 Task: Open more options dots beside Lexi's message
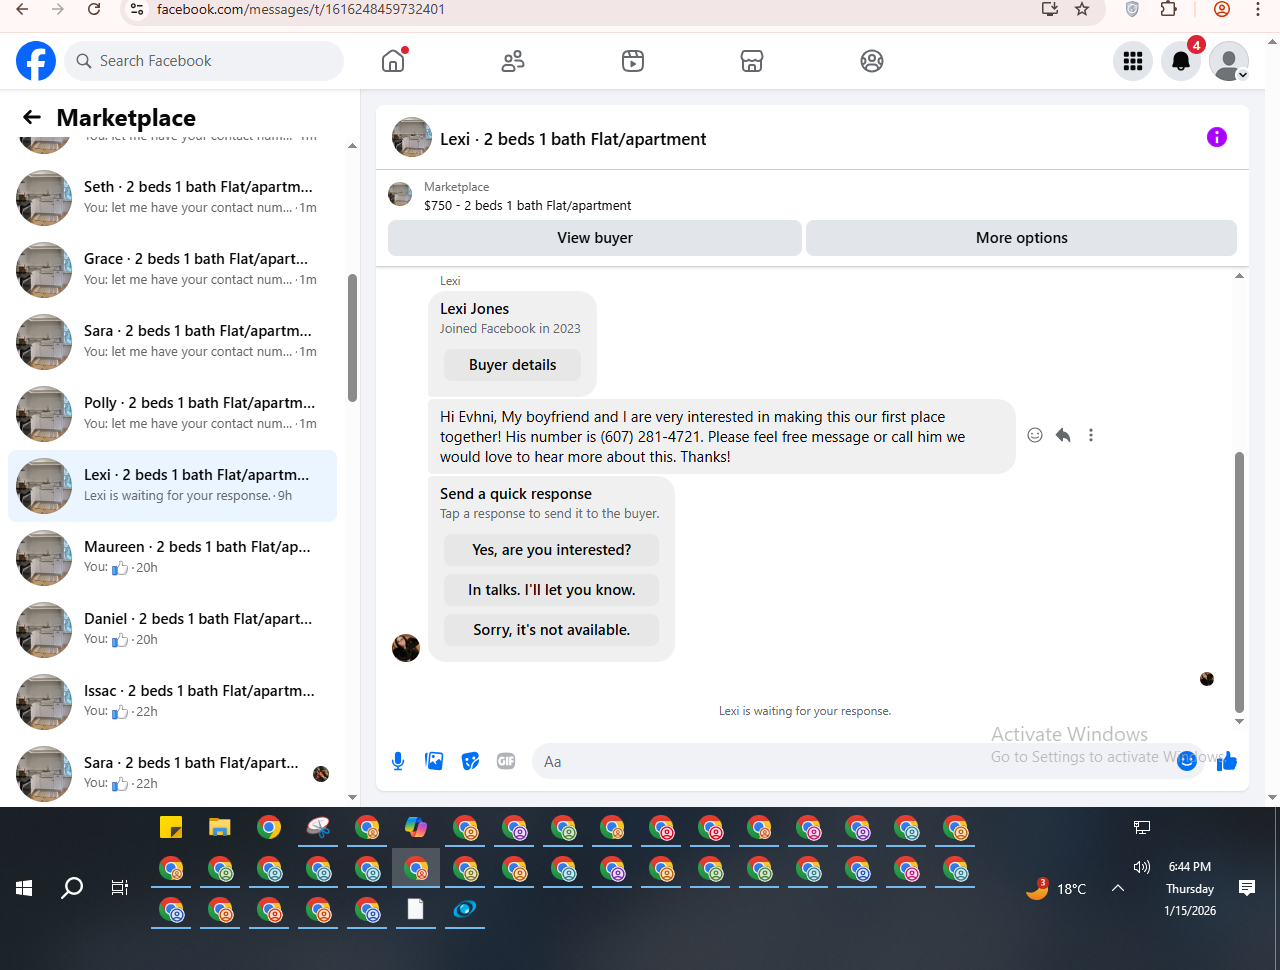coord(1091,435)
